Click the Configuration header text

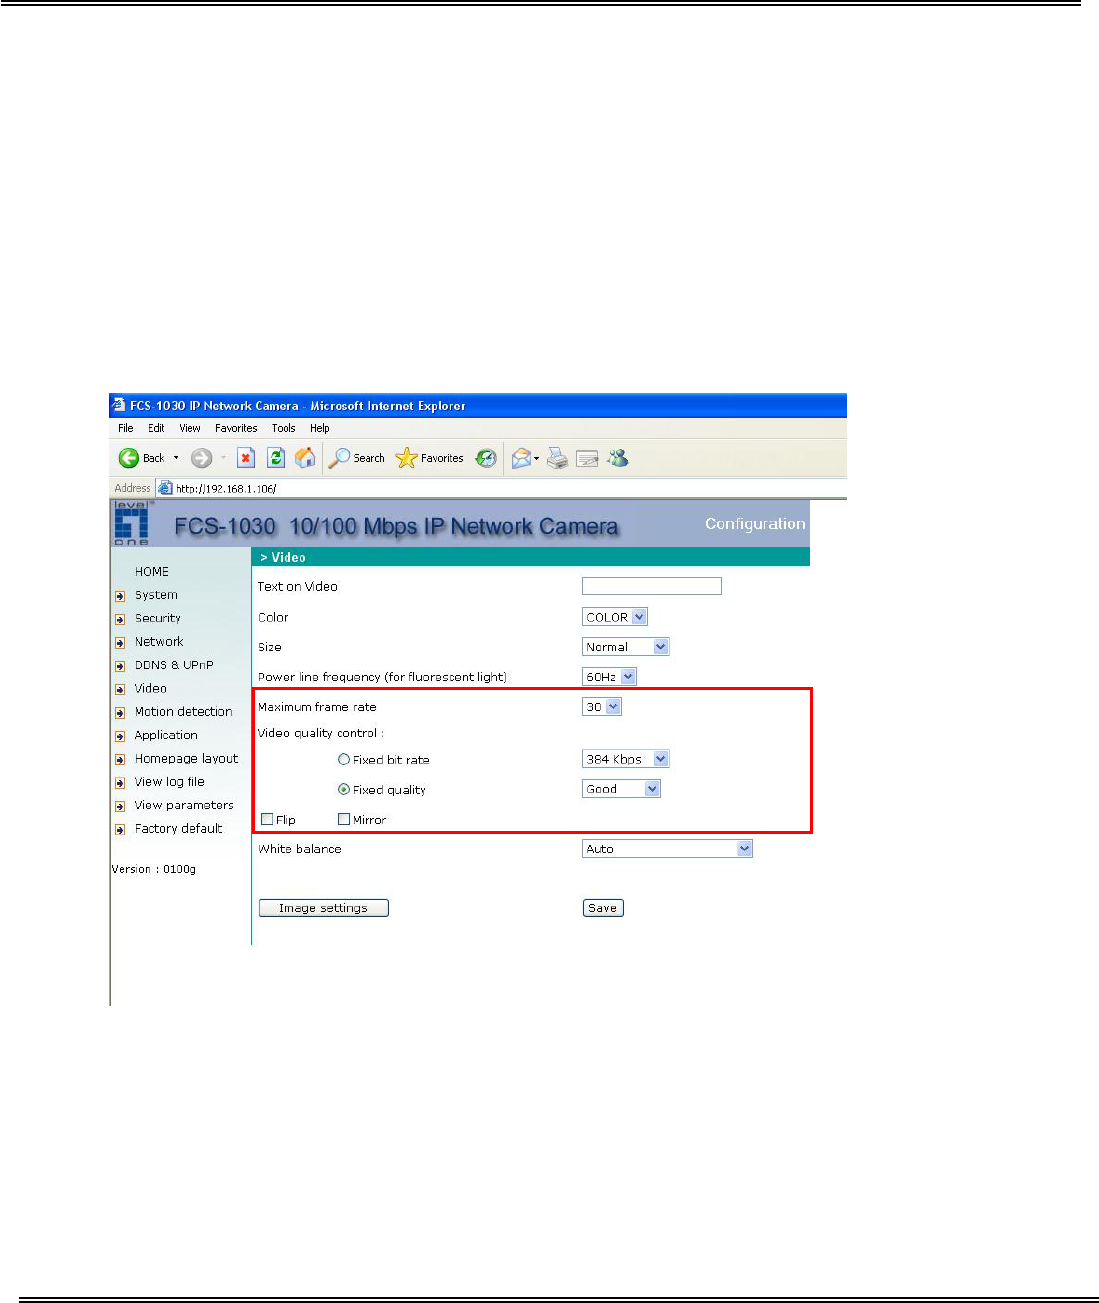(755, 524)
